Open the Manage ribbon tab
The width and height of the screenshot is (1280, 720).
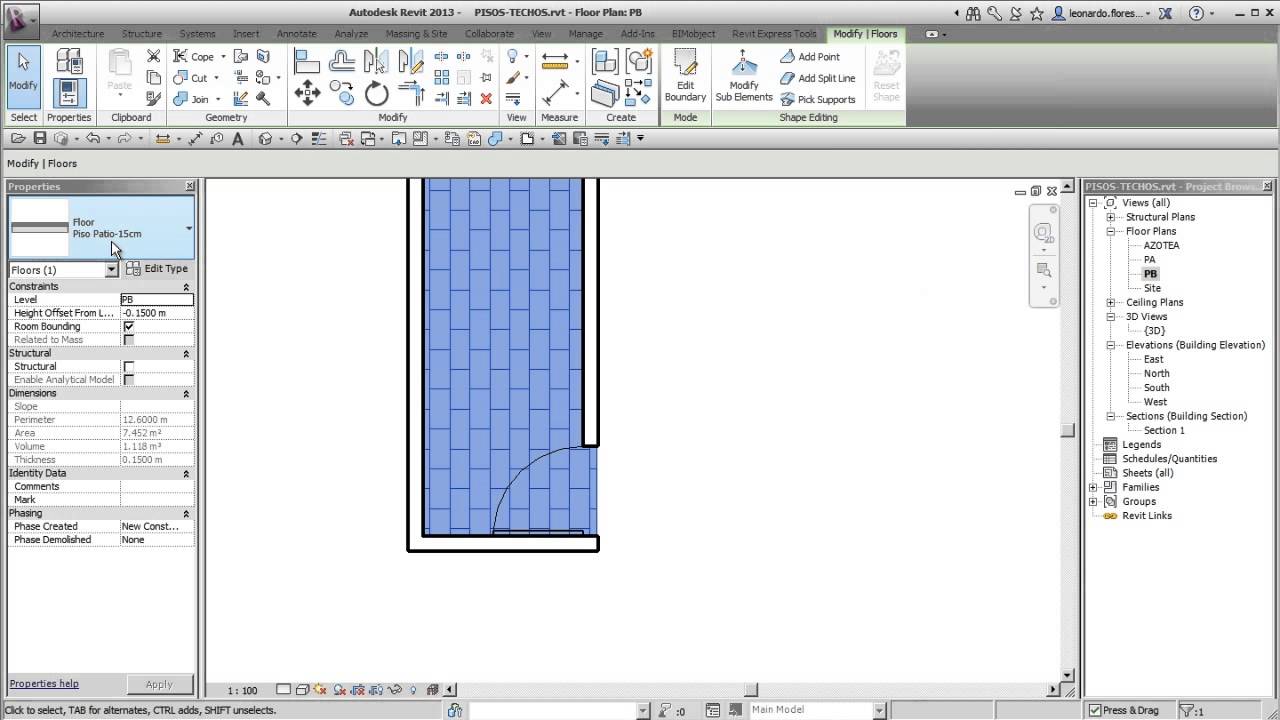[586, 34]
